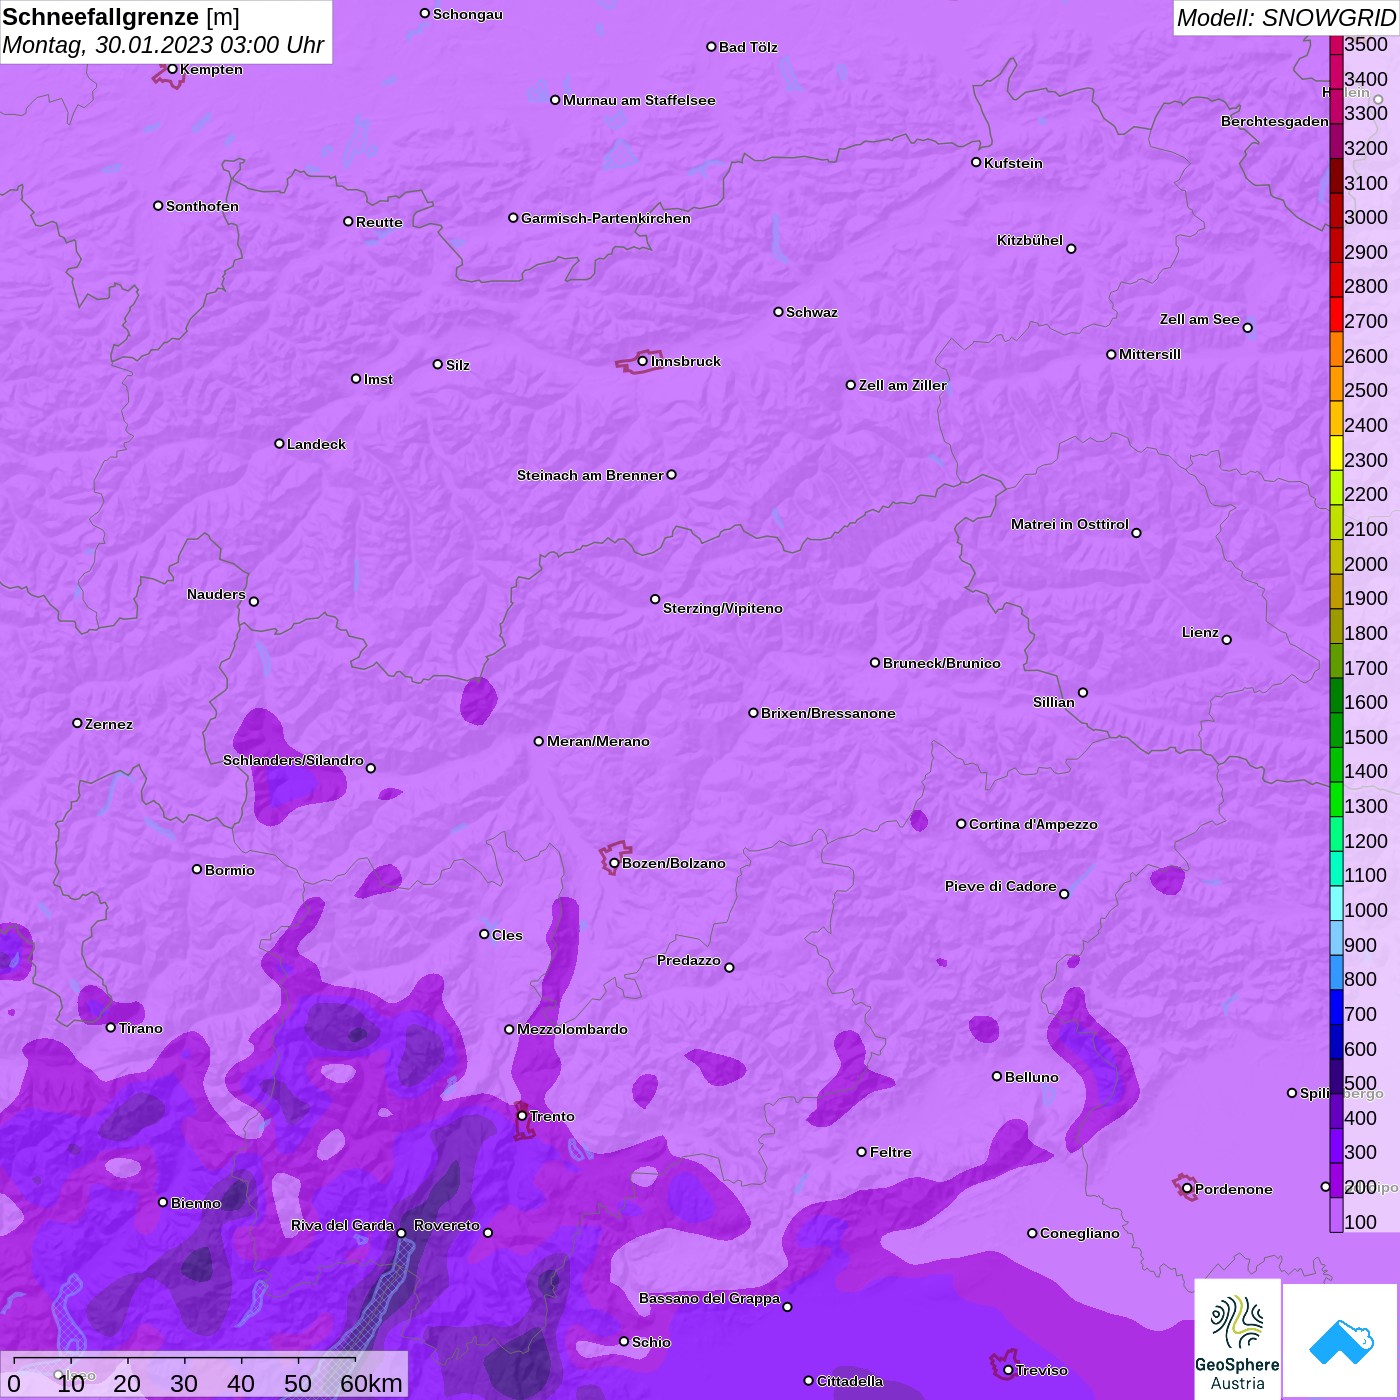Click the 'Schlanders/Silandro' label
The width and height of the screenshot is (1400, 1400).
coord(293,760)
